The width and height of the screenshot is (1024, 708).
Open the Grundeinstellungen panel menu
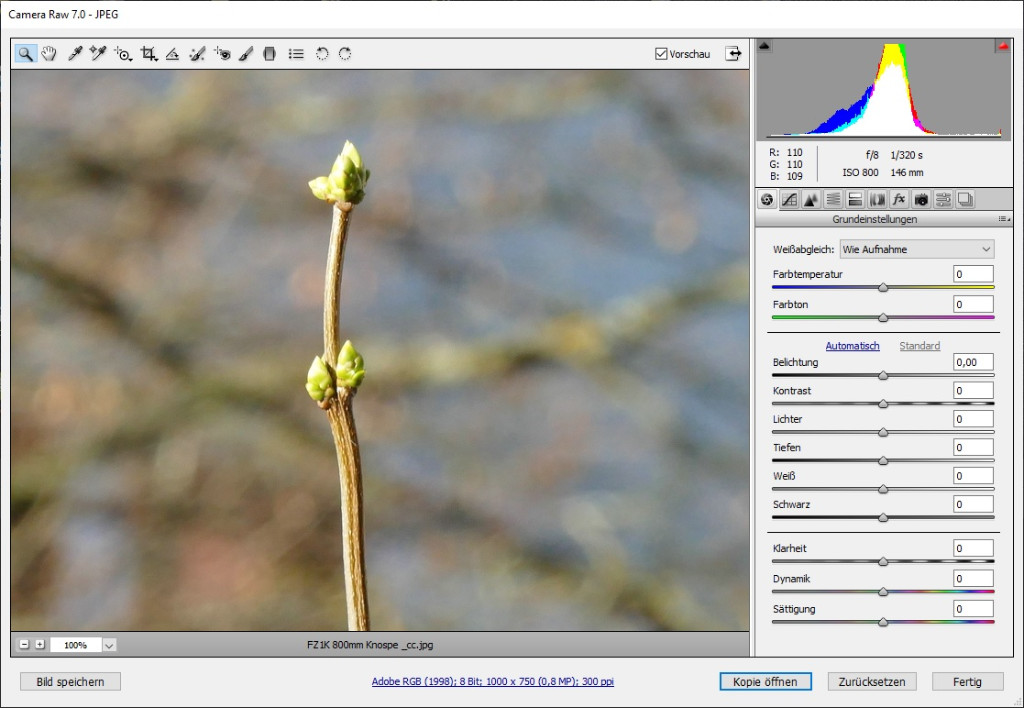pos(1004,219)
